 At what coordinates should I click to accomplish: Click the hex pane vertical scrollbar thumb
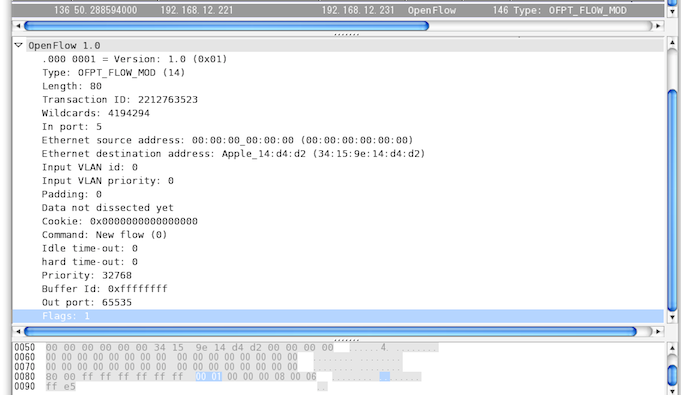point(672,375)
